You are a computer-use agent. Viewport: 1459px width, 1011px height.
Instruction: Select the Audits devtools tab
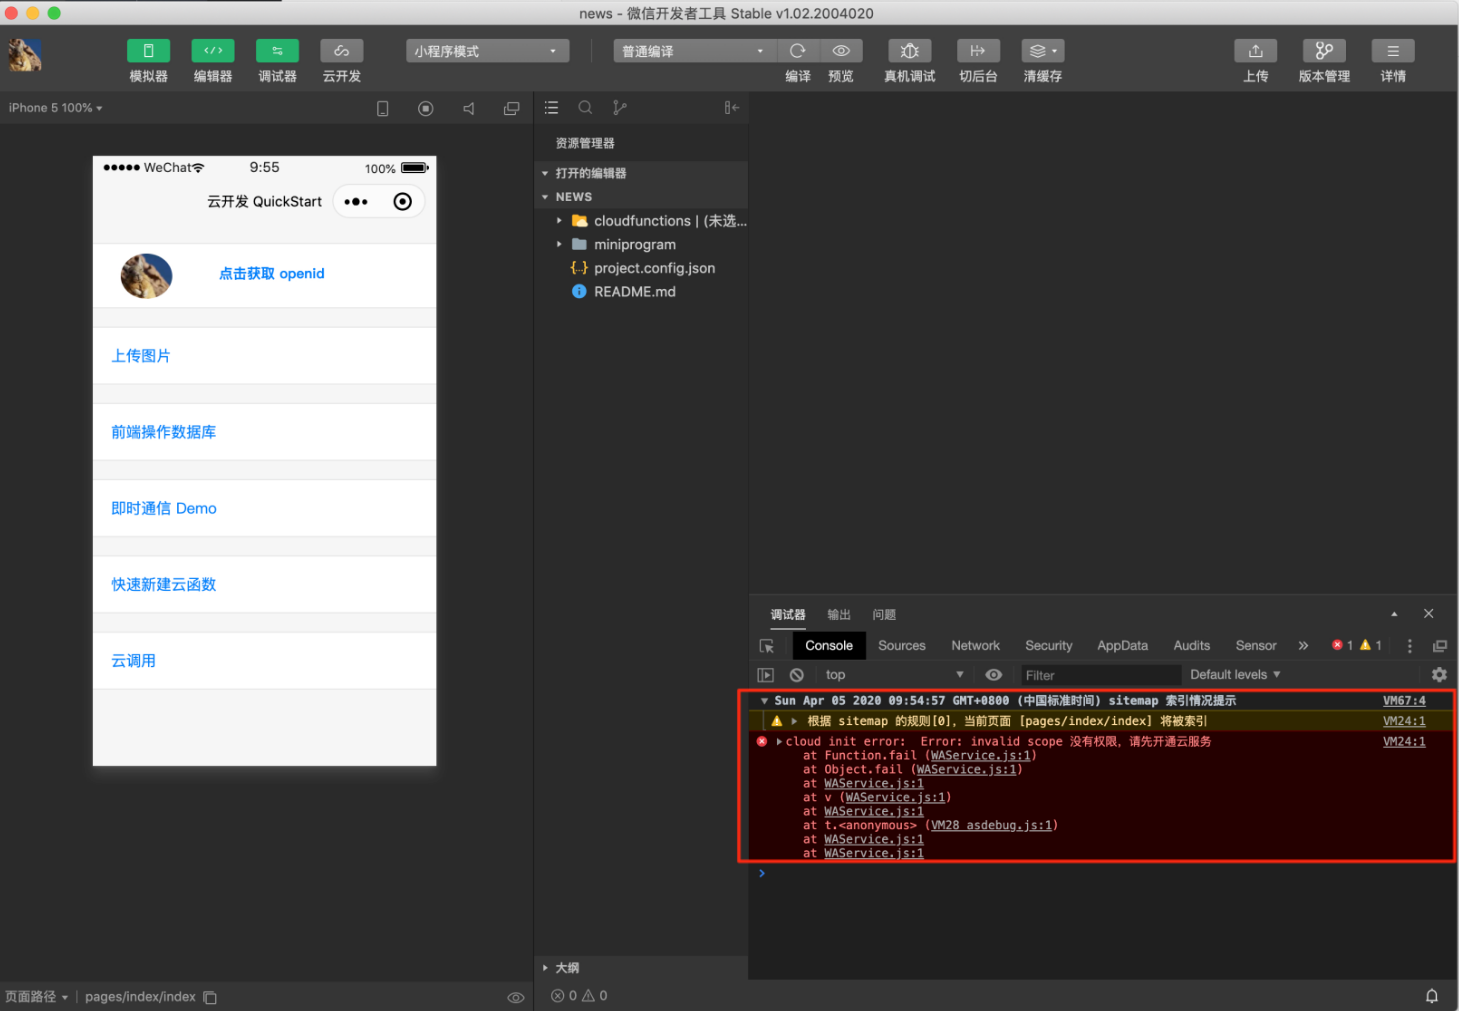point(1192,646)
